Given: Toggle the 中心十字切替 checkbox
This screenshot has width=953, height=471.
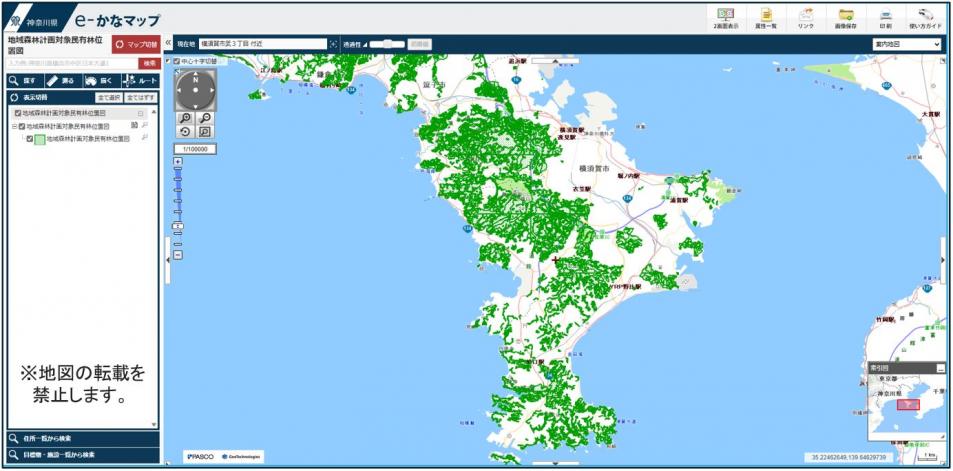Looking at the screenshot, I should (177, 61).
